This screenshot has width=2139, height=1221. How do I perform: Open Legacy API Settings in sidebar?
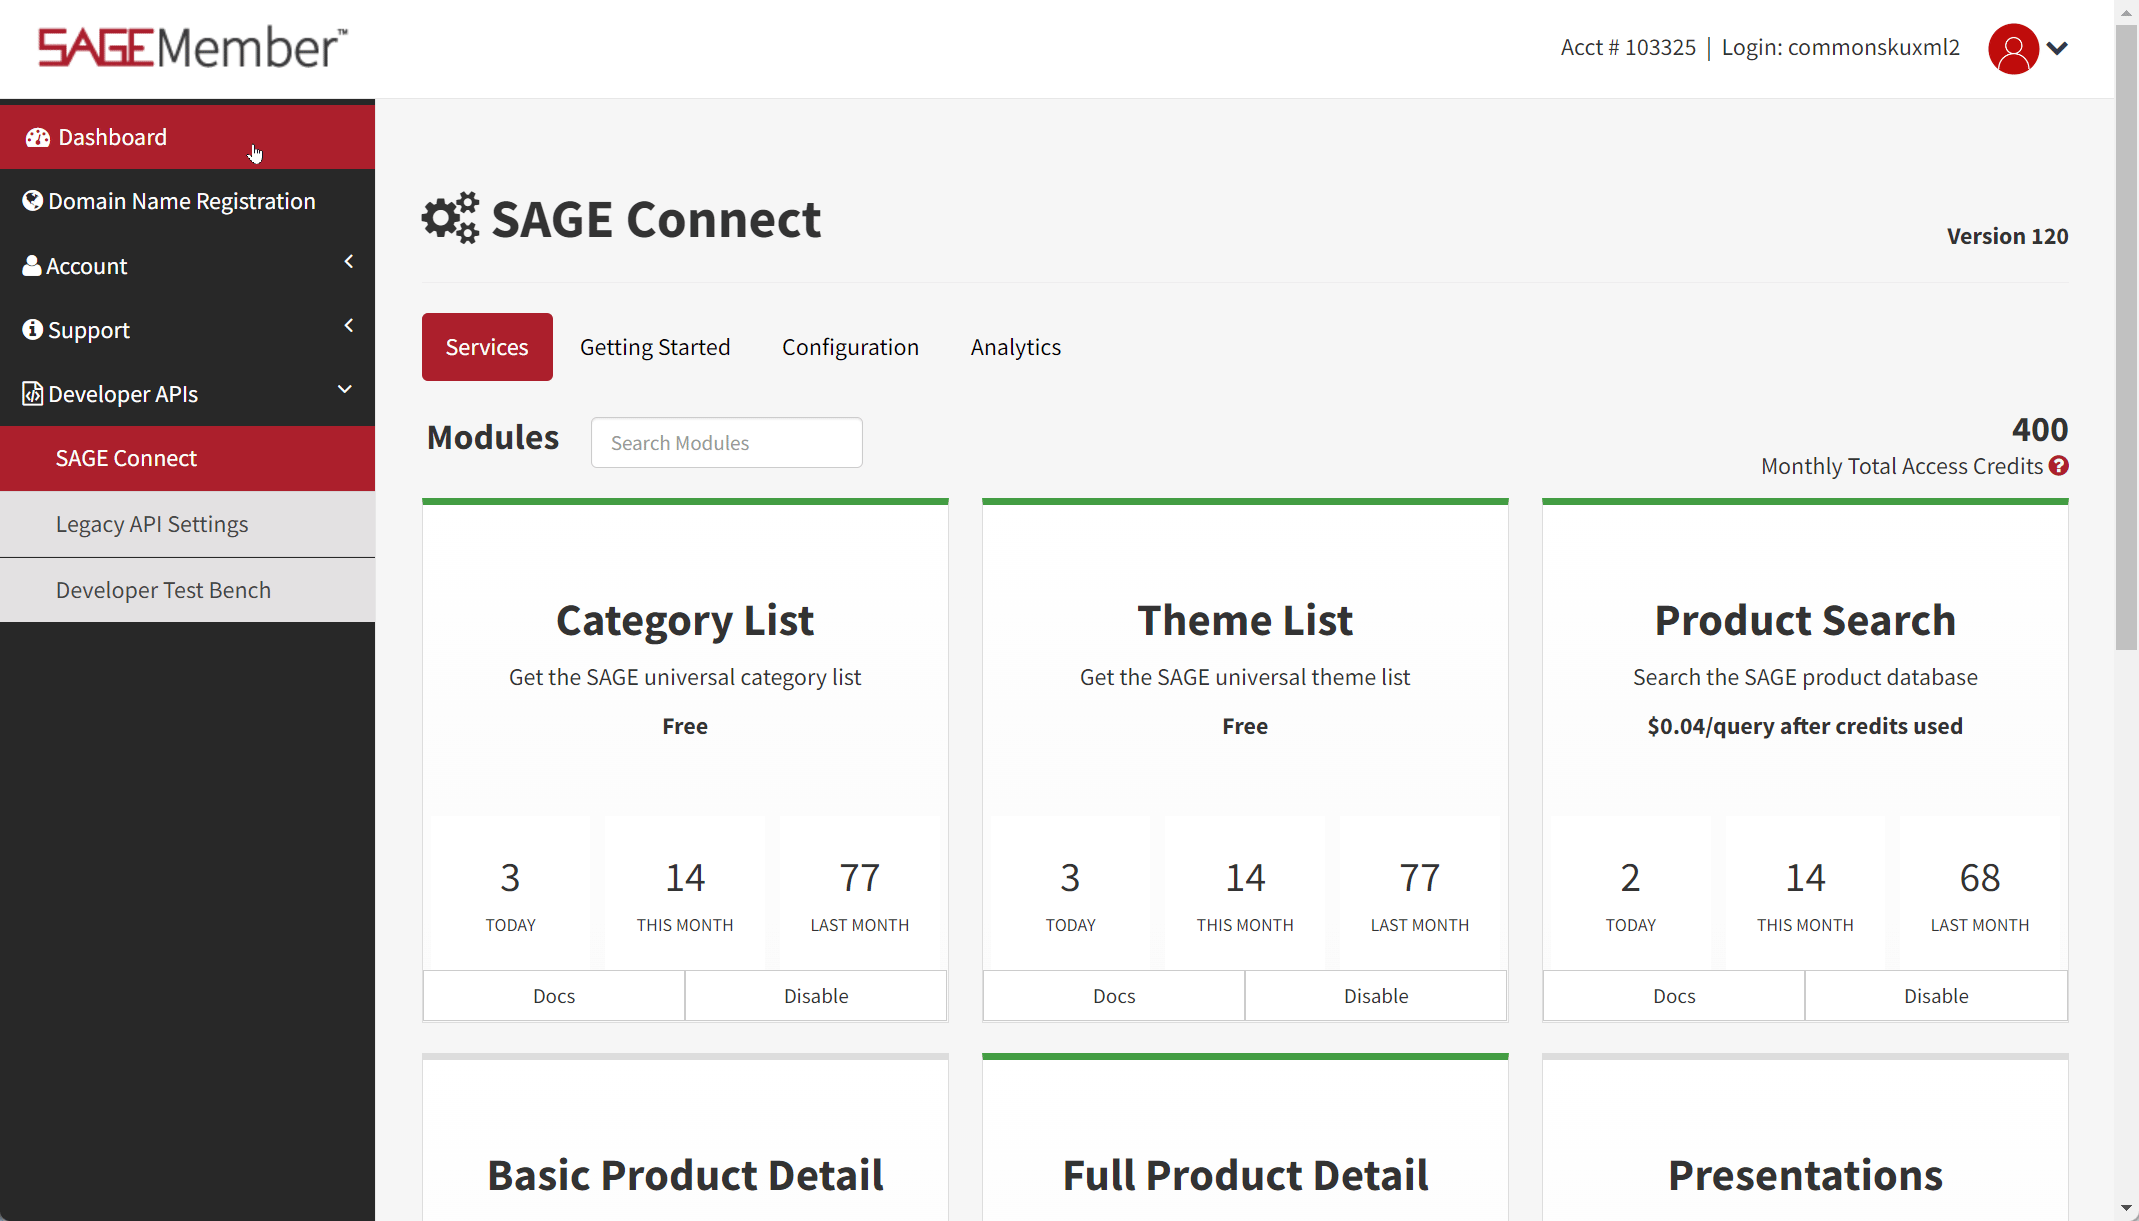click(x=152, y=524)
